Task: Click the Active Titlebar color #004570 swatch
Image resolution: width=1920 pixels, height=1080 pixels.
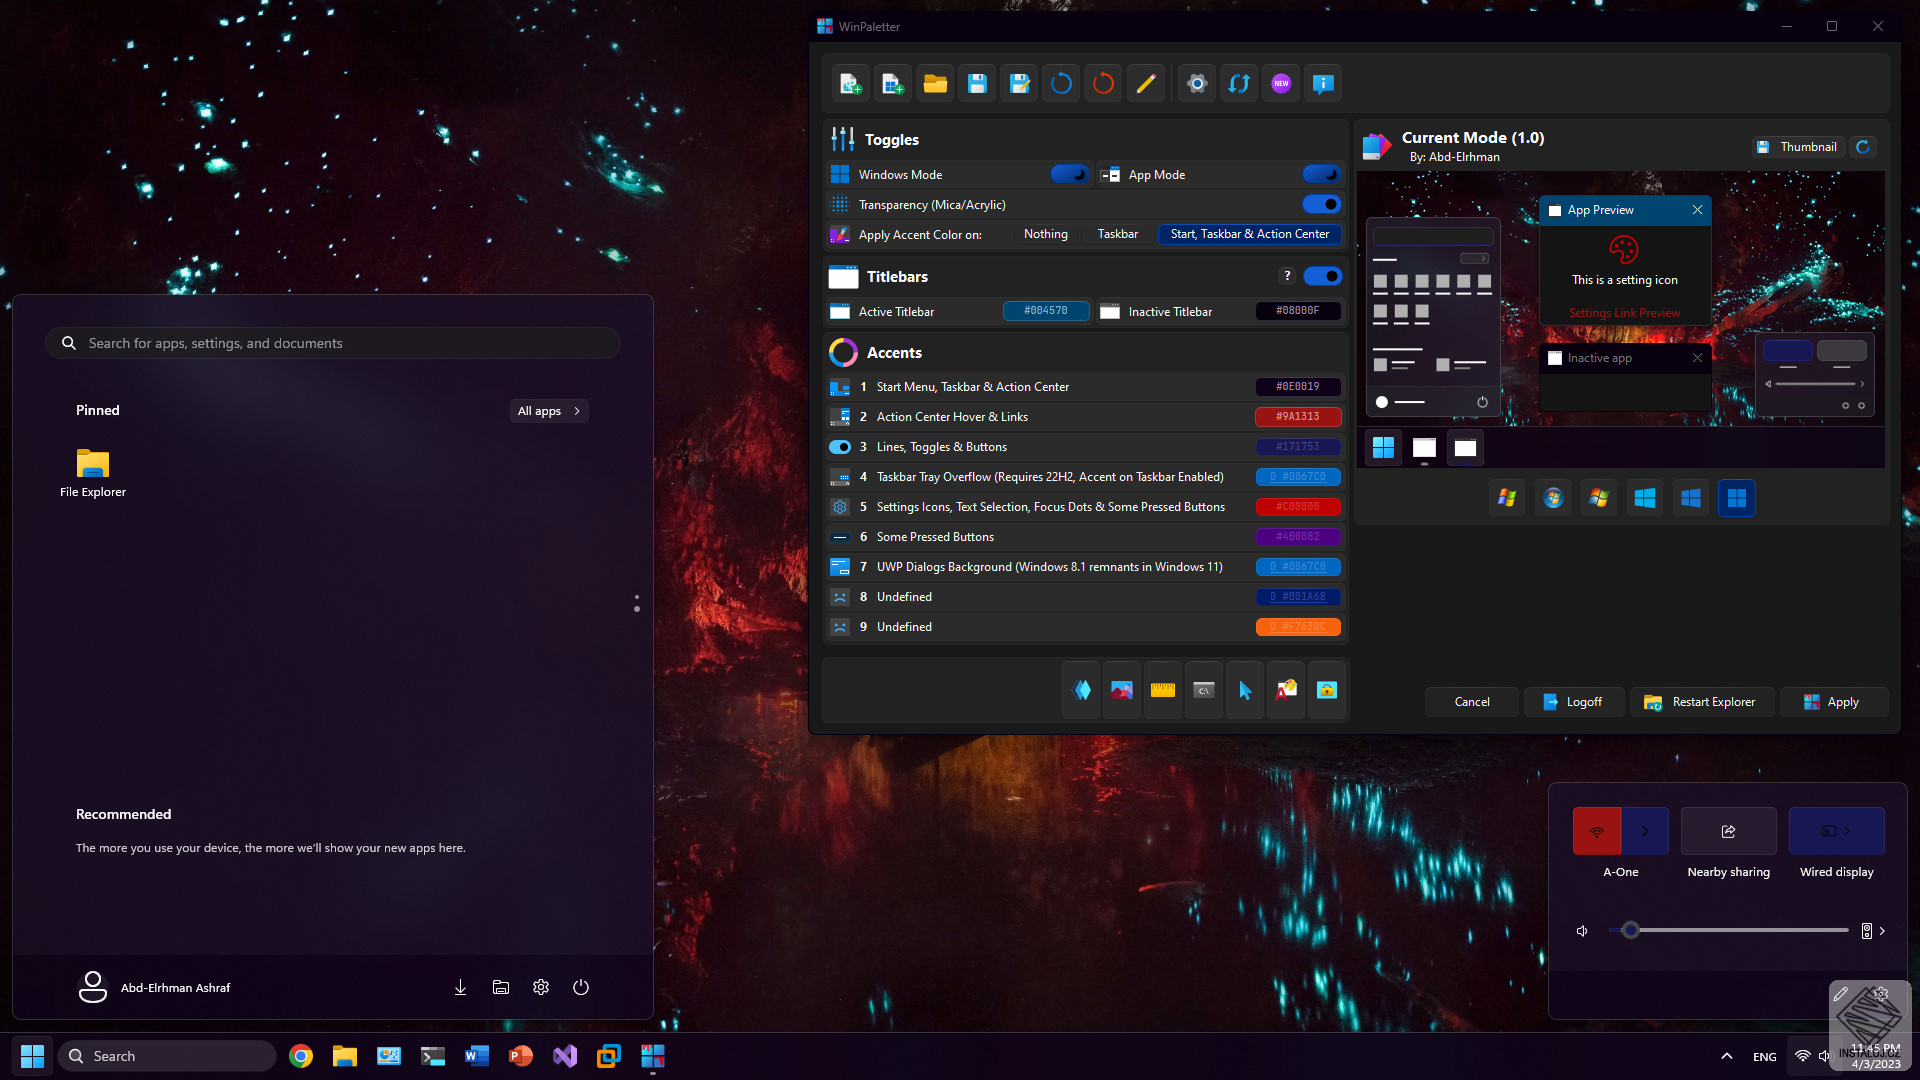Action: coord(1045,311)
